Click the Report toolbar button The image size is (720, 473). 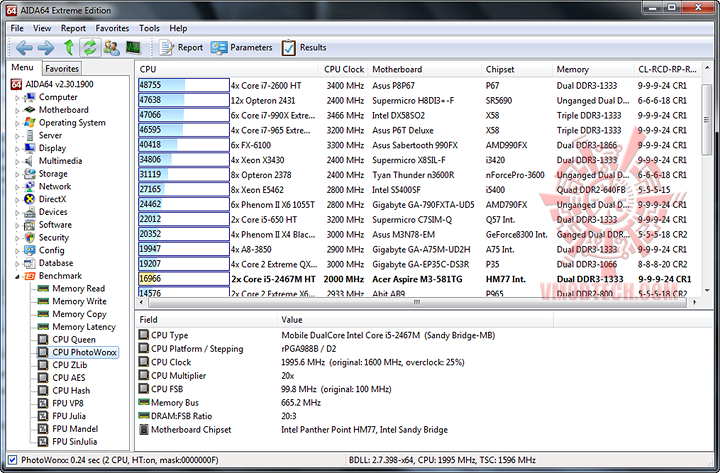(x=181, y=47)
